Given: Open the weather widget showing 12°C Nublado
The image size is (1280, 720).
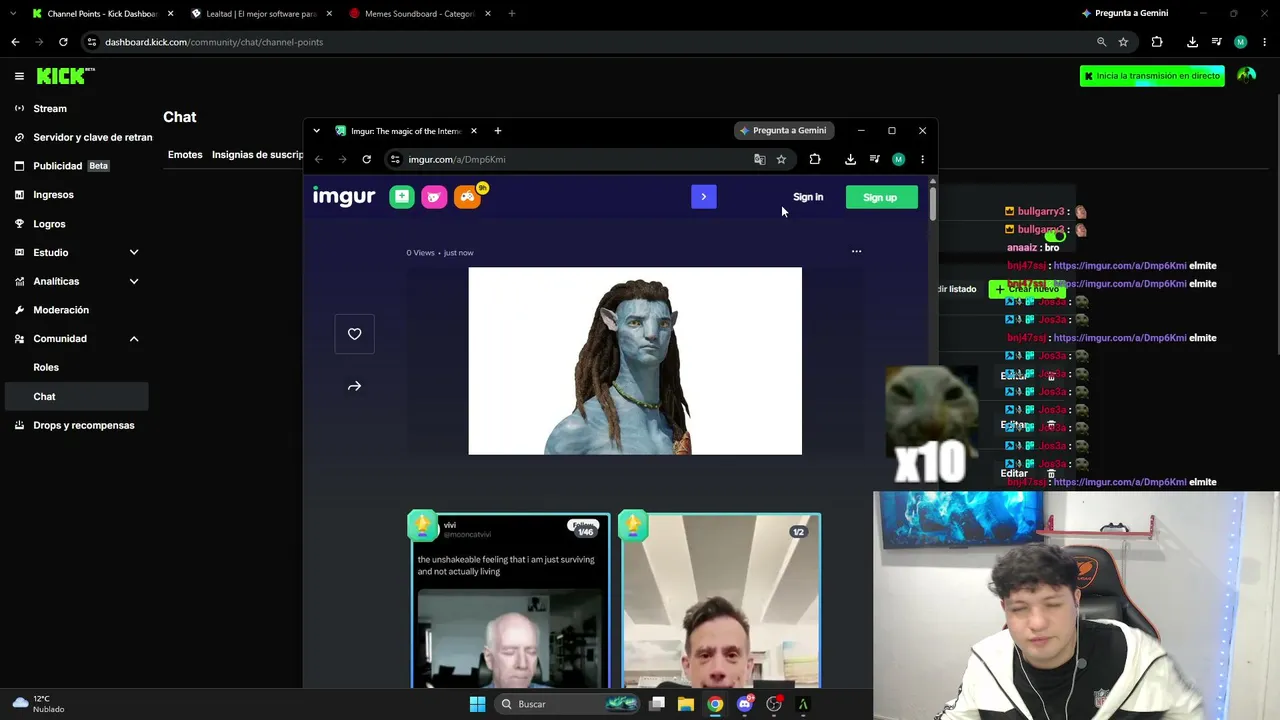Looking at the screenshot, I should click(40, 704).
